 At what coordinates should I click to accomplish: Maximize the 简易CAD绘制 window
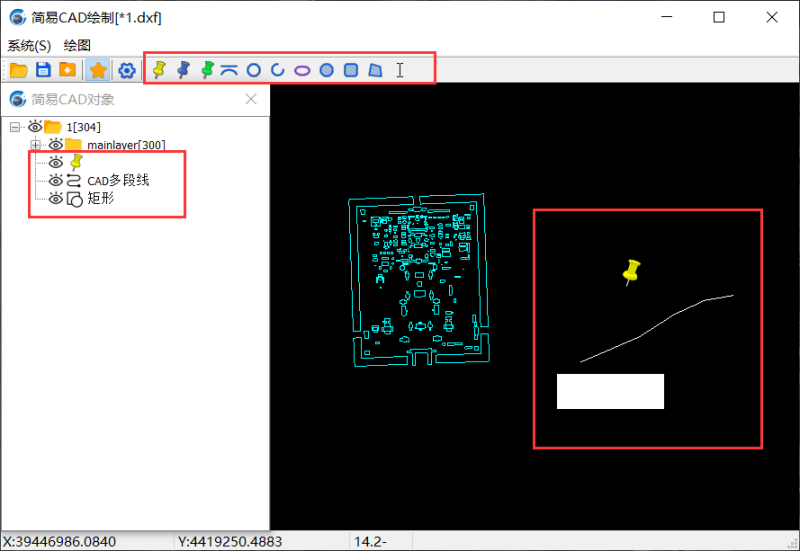(719, 17)
